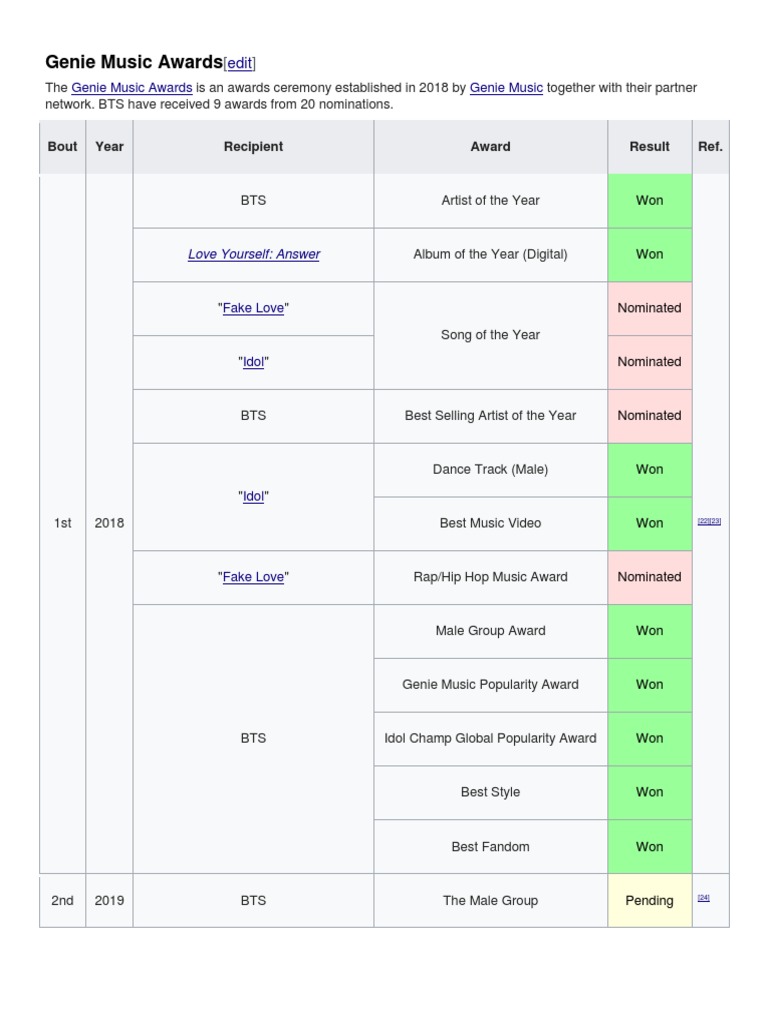
Task: Click the edit link beside Genie Music Awards heading
Action: 240,63
